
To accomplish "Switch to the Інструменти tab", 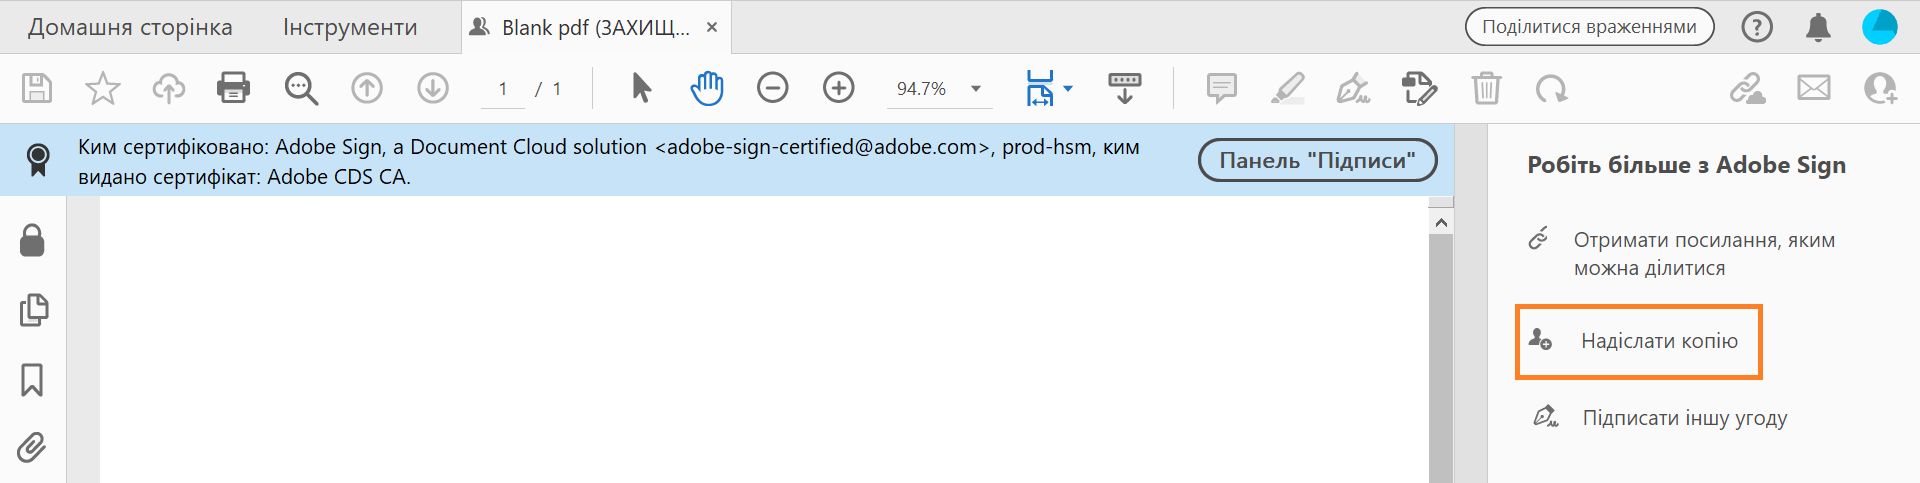I will [x=350, y=27].
